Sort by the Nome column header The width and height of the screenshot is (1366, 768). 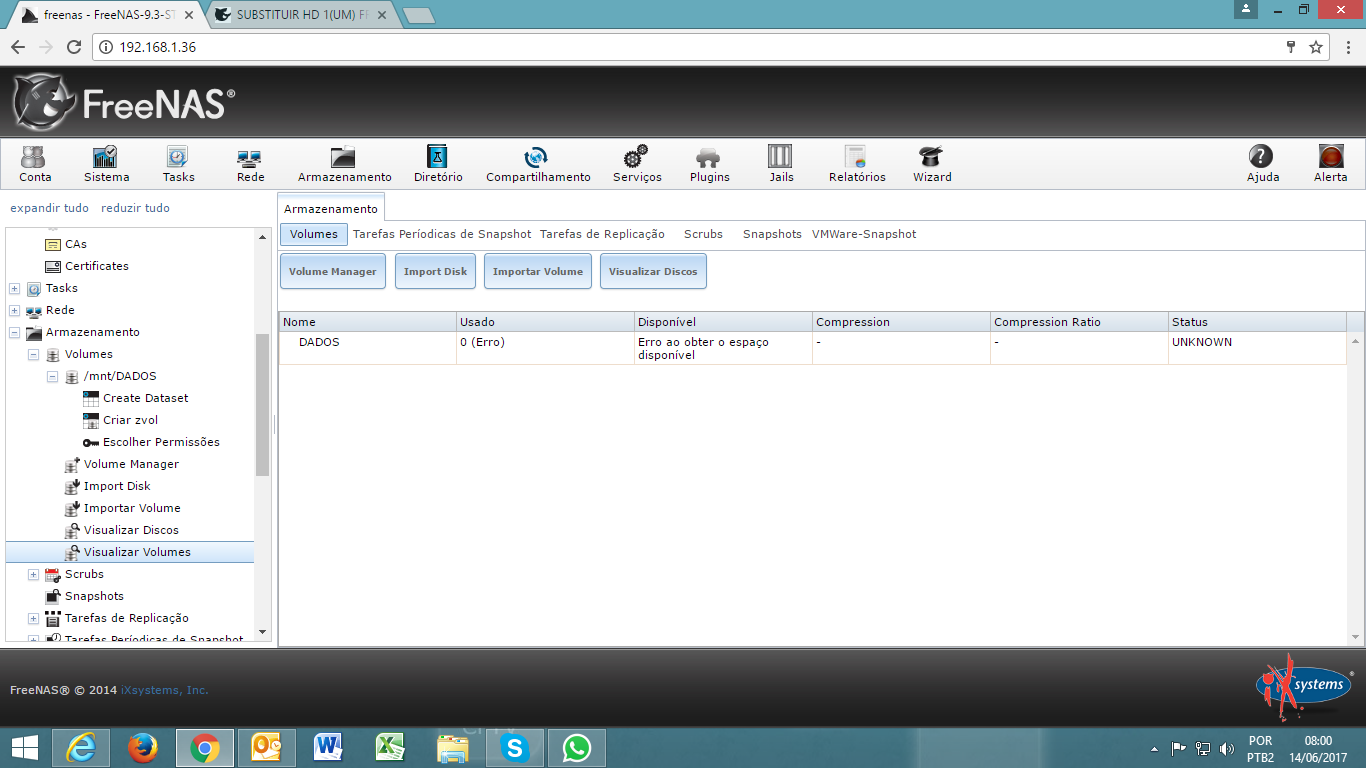(x=367, y=322)
